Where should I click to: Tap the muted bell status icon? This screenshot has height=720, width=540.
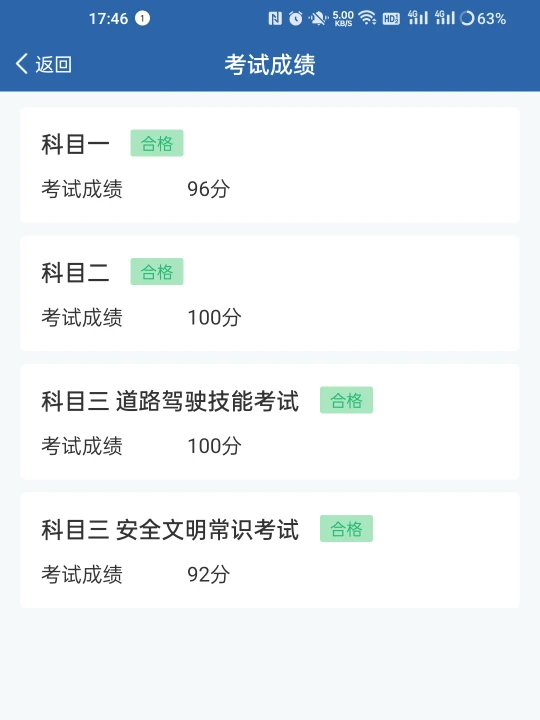[318, 18]
